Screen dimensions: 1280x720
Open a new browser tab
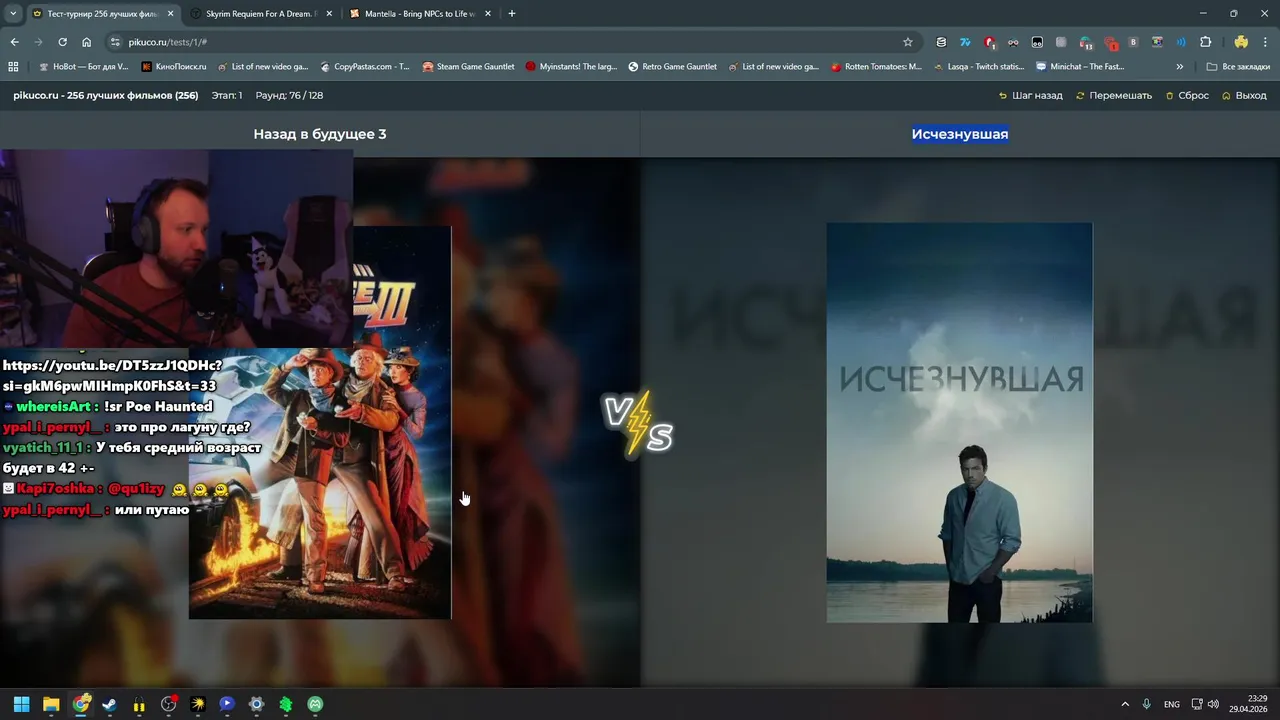tap(512, 14)
